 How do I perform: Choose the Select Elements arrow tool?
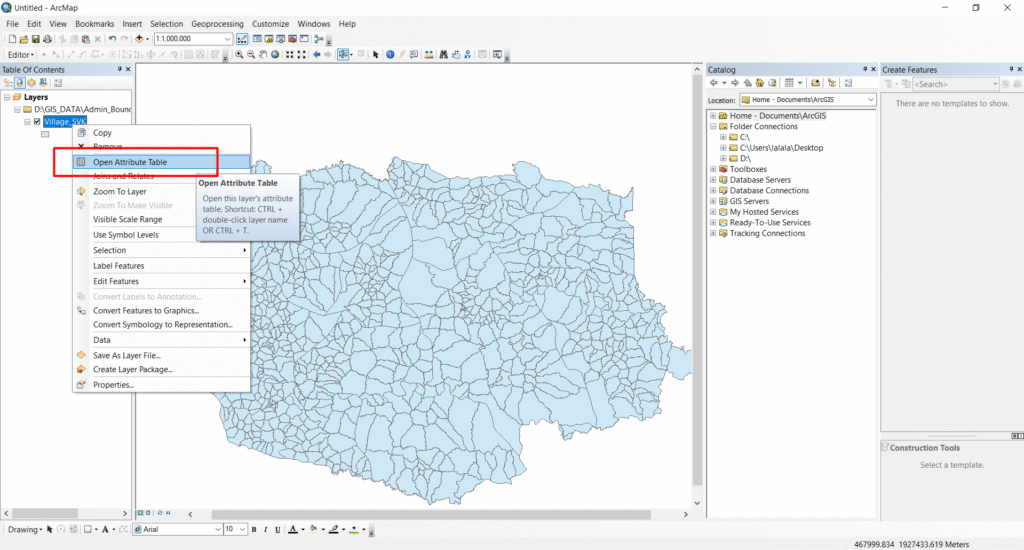tap(376, 55)
